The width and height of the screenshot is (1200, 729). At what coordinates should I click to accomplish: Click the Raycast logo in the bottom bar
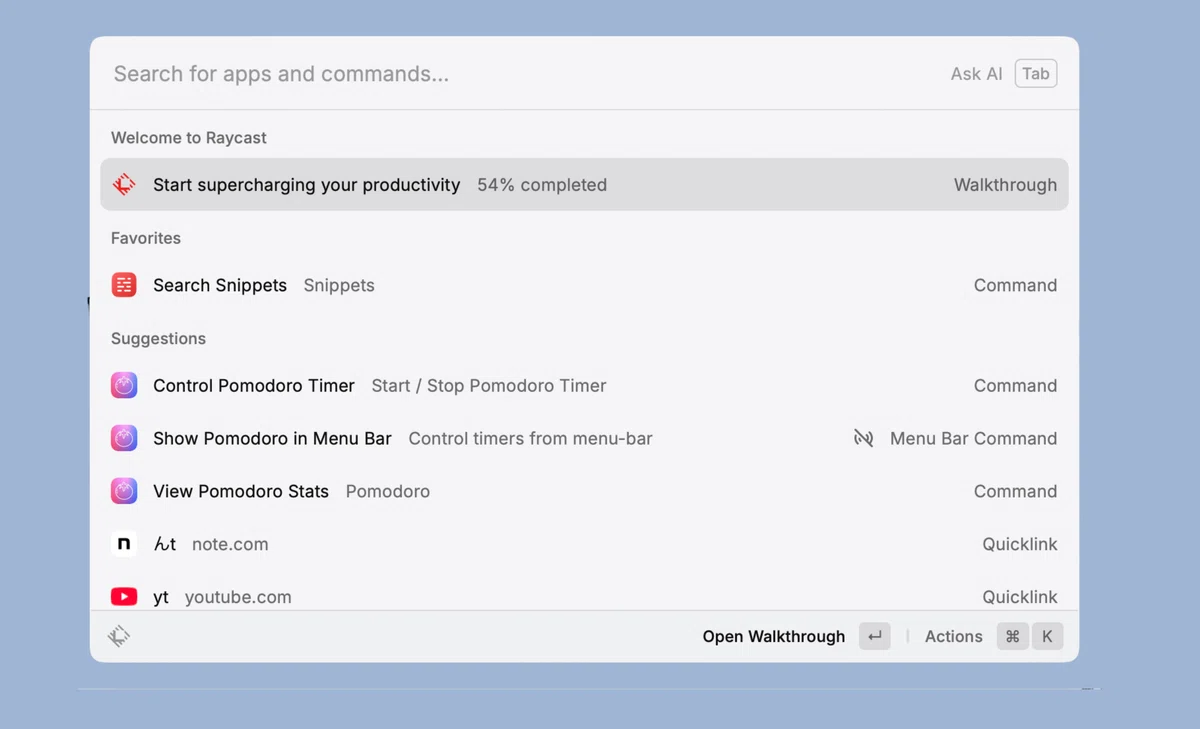point(119,636)
